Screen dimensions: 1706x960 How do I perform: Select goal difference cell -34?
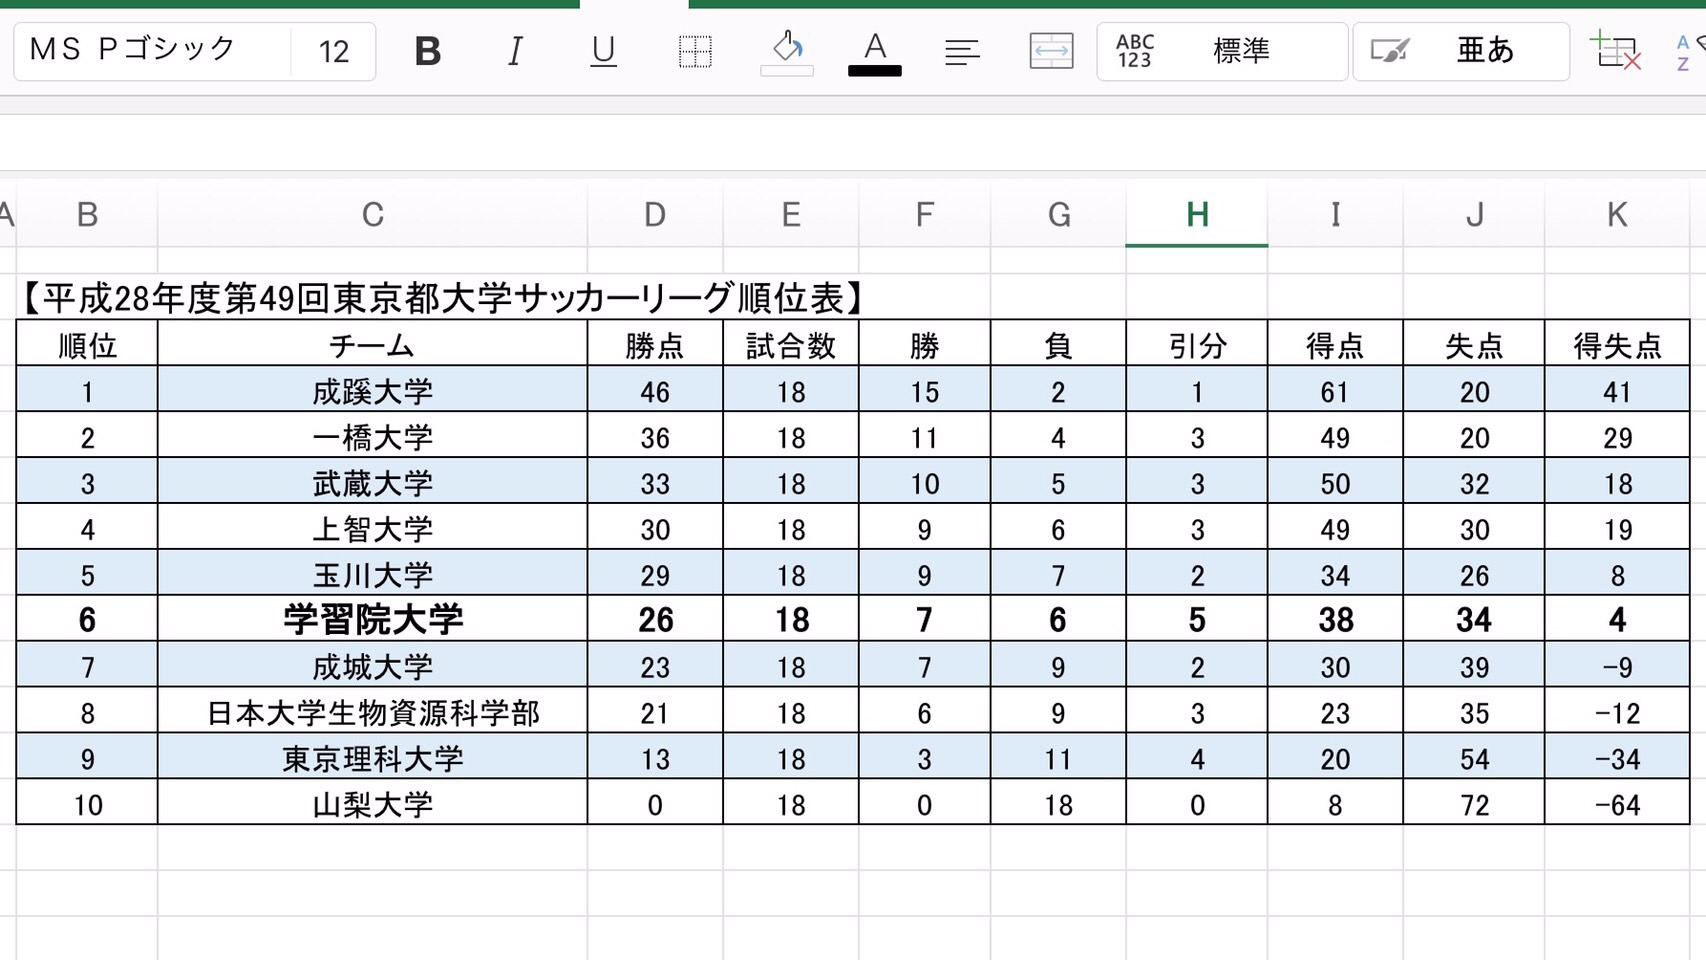point(1617,758)
